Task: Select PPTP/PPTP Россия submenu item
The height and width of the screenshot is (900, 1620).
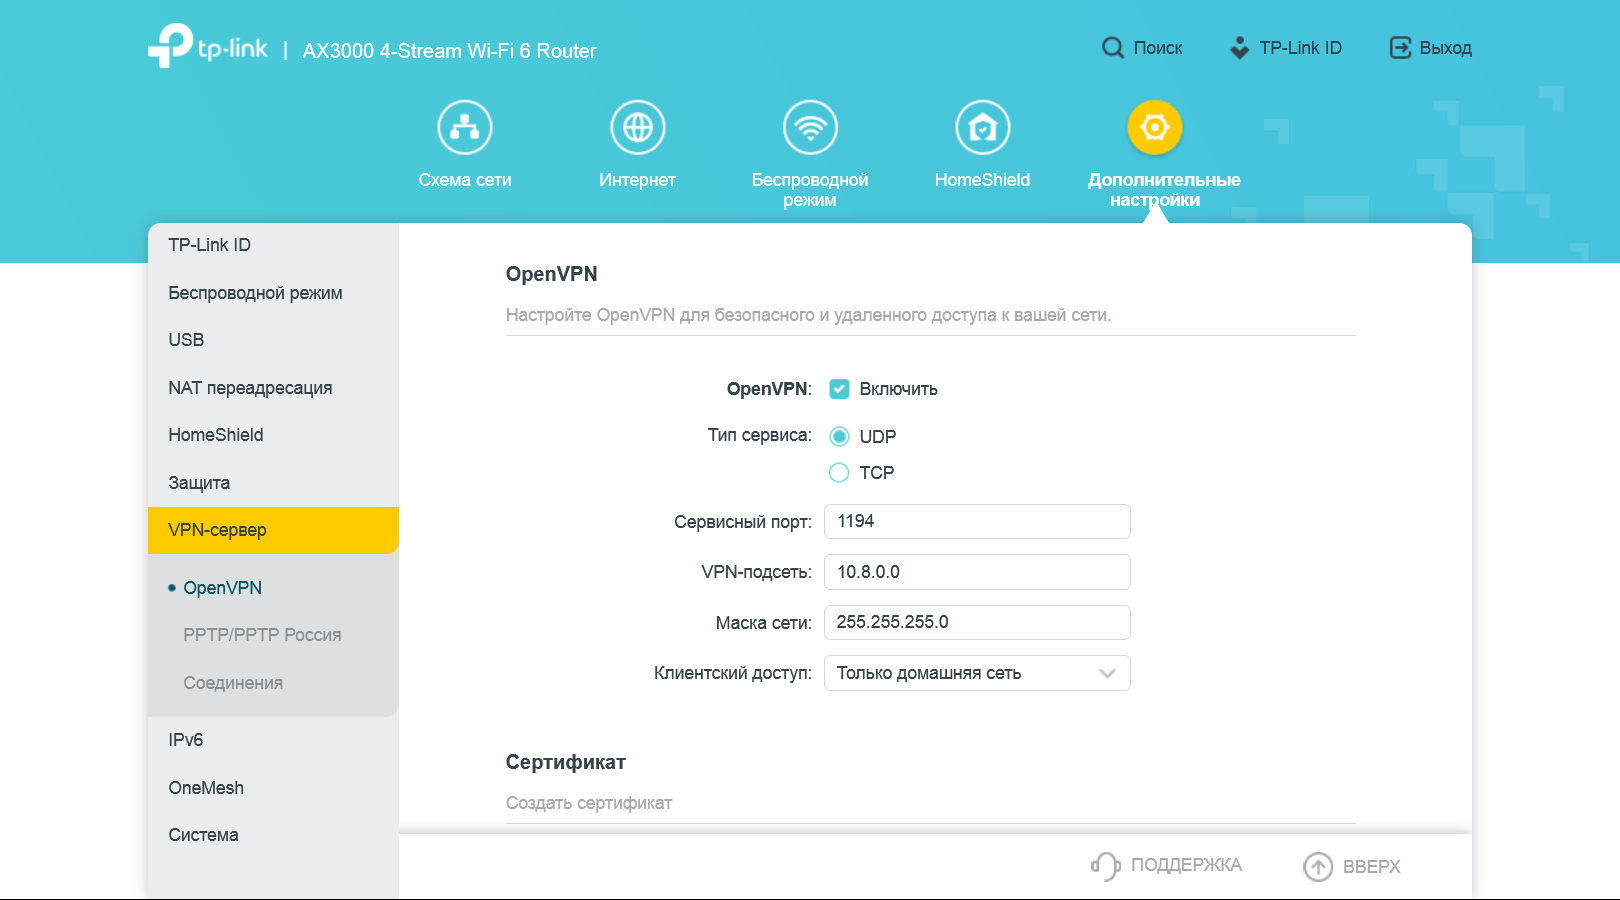Action: pos(262,635)
